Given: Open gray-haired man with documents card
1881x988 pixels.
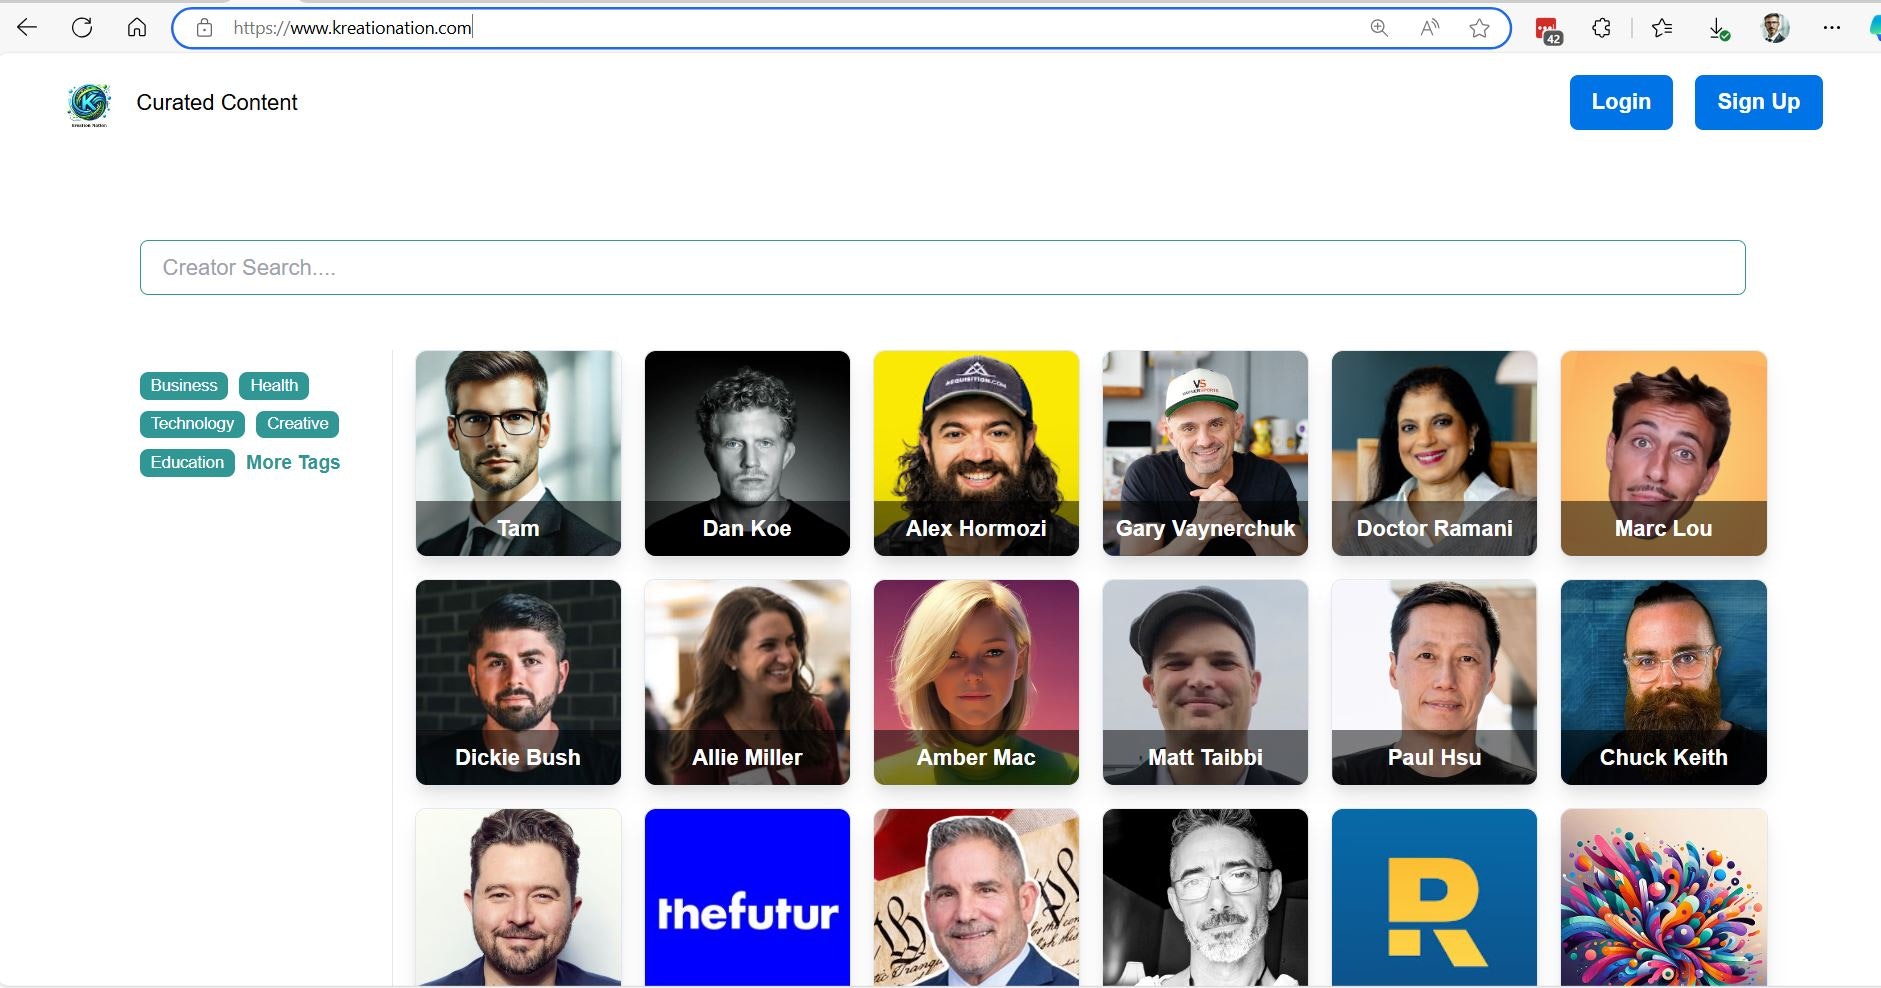Looking at the screenshot, I should [x=976, y=897].
